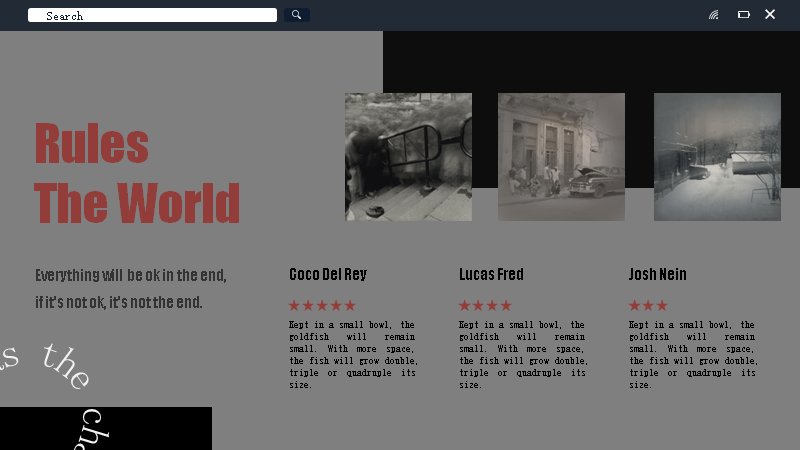The width and height of the screenshot is (800, 450).
Task: Open the street with vintage car photo
Action: 561,157
